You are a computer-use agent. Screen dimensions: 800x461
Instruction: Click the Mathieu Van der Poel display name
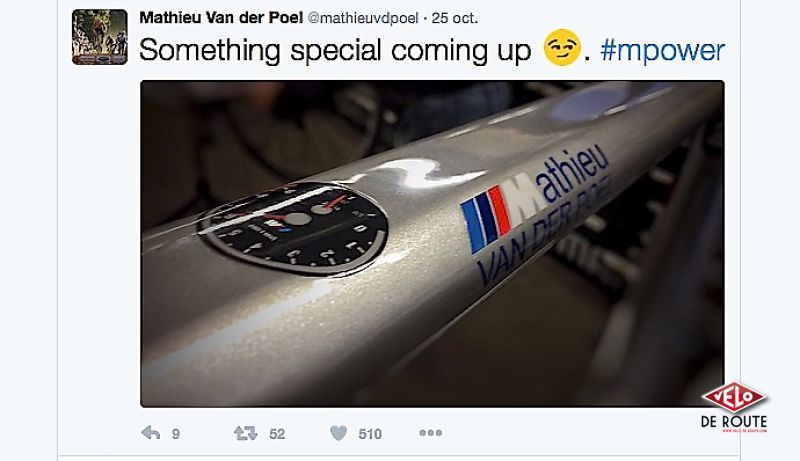tap(221, 18)
